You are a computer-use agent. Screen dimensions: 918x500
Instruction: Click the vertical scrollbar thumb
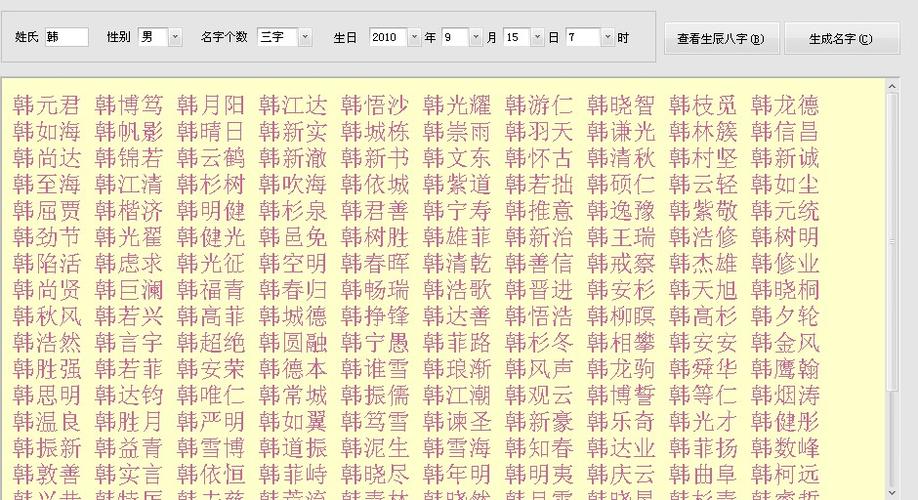(x=892, y=242)
